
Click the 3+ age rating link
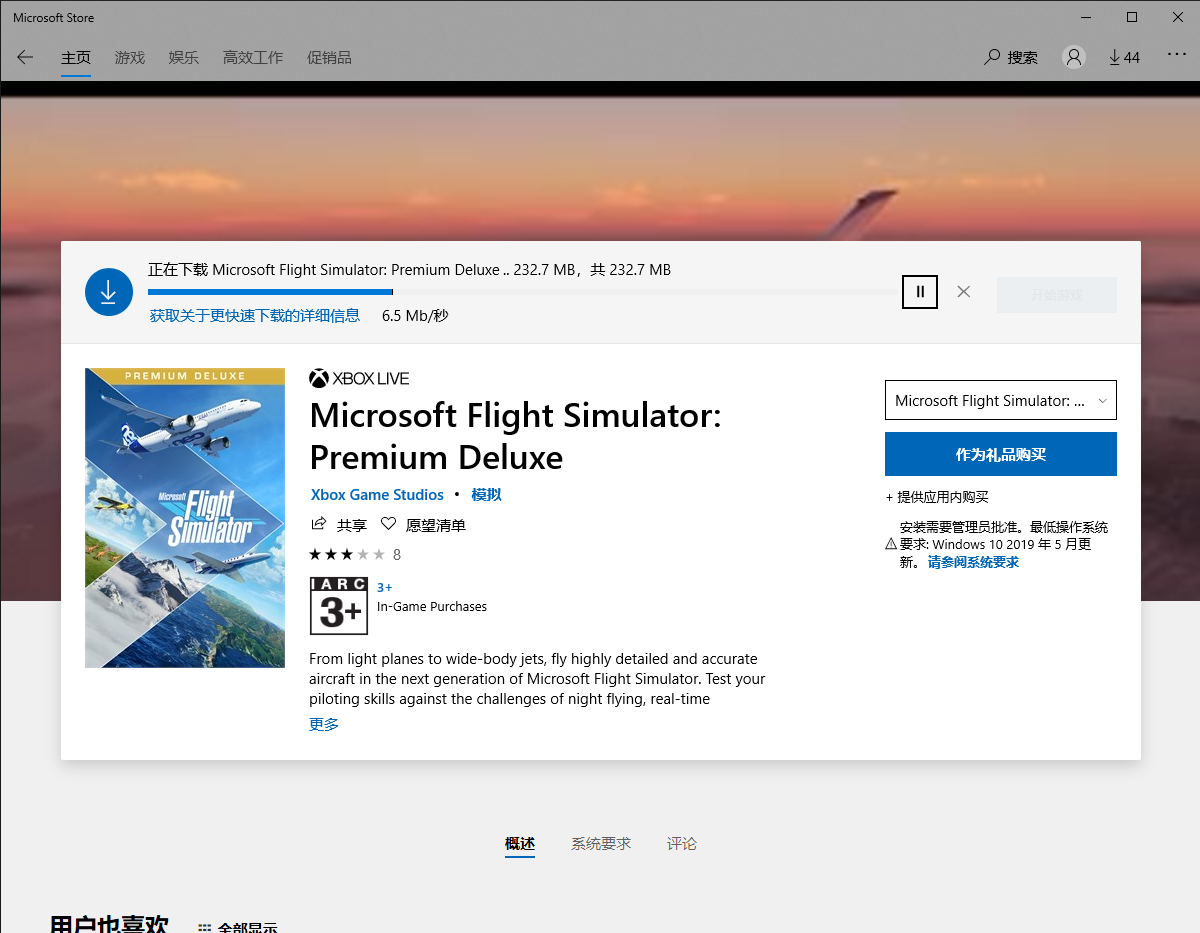(x=385, y=587)
